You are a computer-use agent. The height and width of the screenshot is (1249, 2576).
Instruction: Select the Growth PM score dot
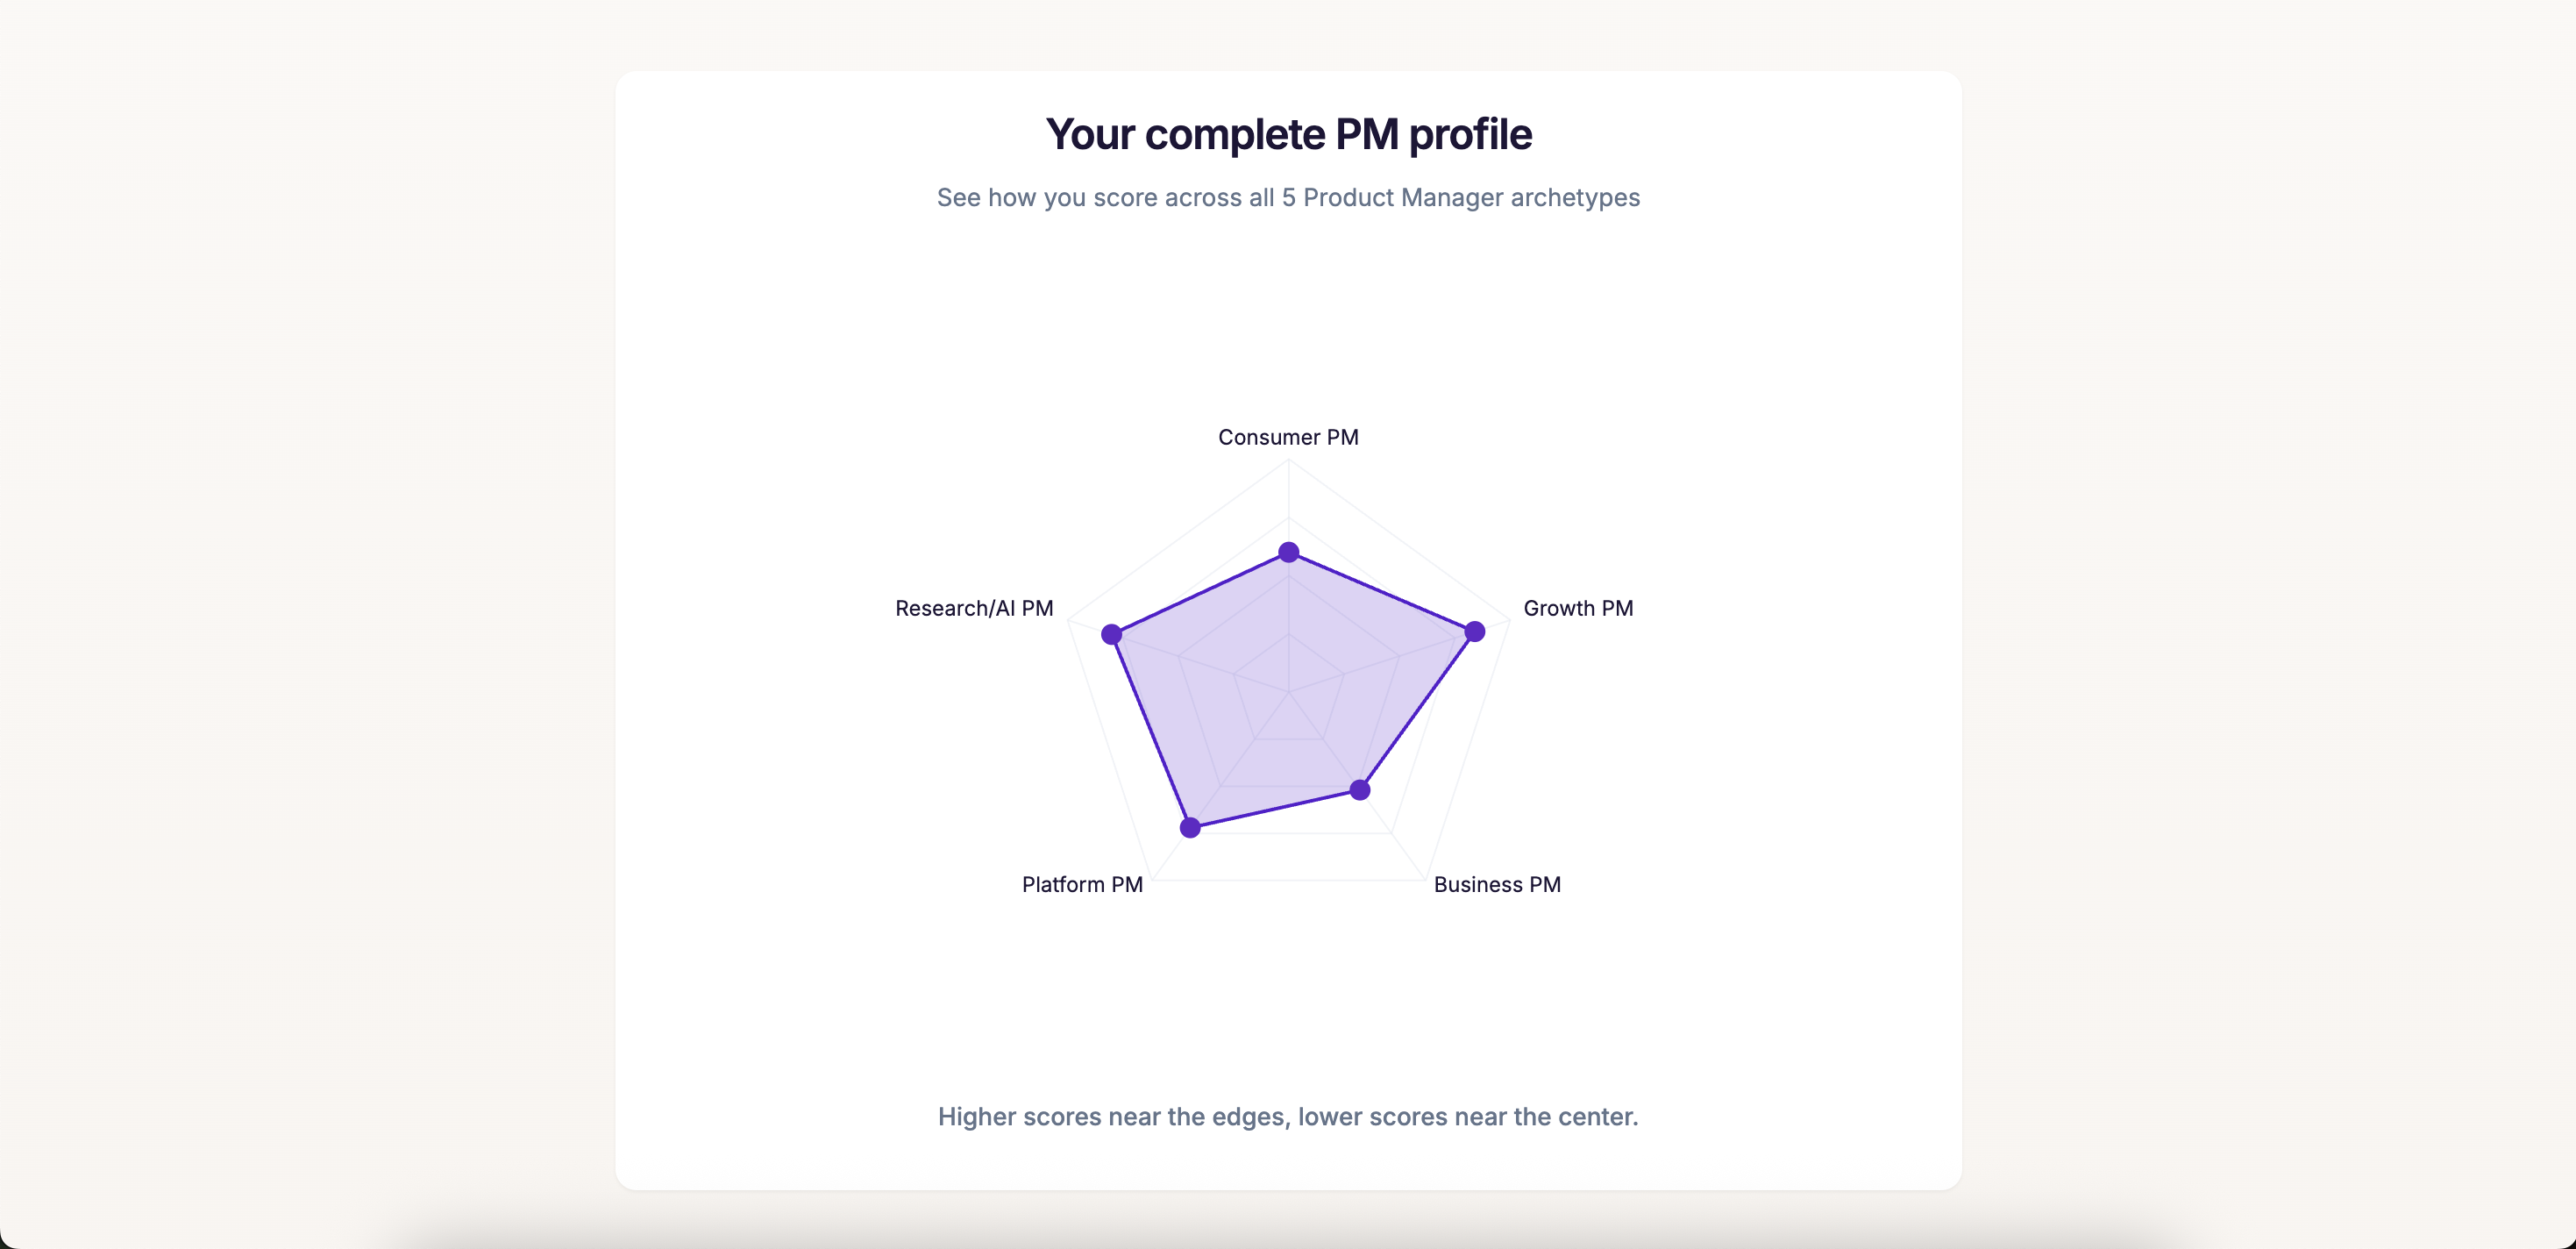tap(1474, 631)
